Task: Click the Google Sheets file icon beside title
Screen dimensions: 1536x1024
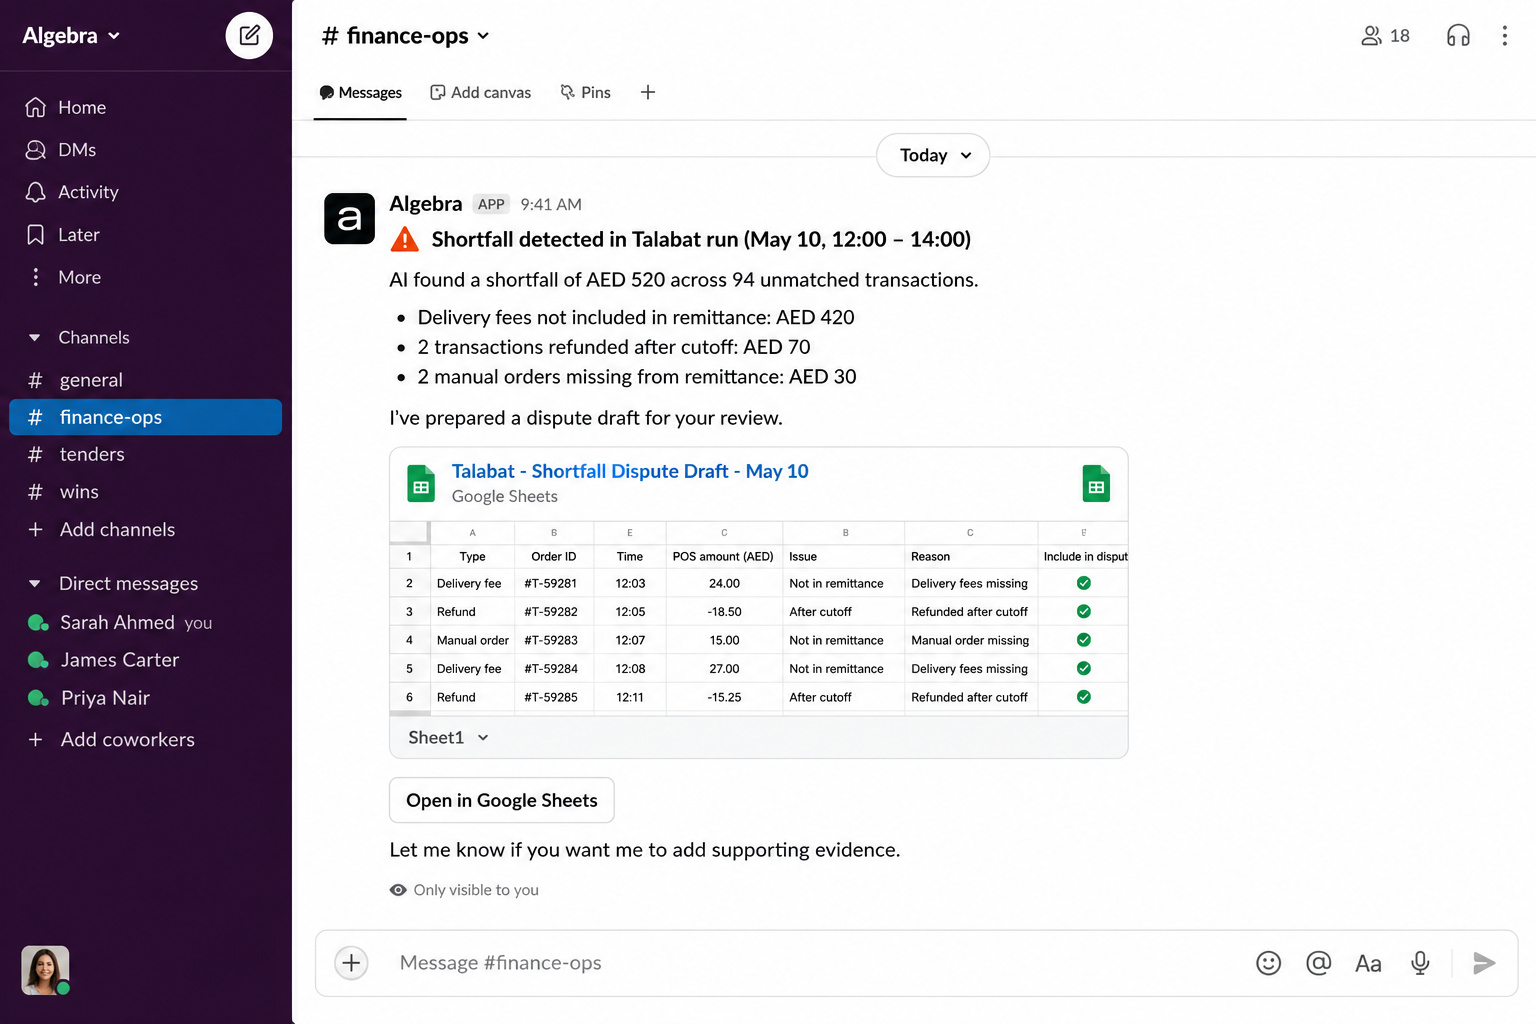Action: (421, 484)
